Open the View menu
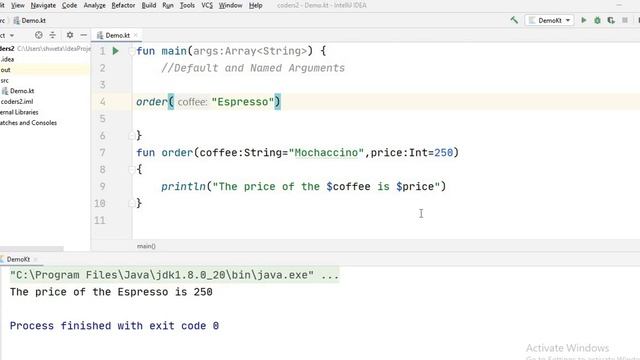 (18, 5)
